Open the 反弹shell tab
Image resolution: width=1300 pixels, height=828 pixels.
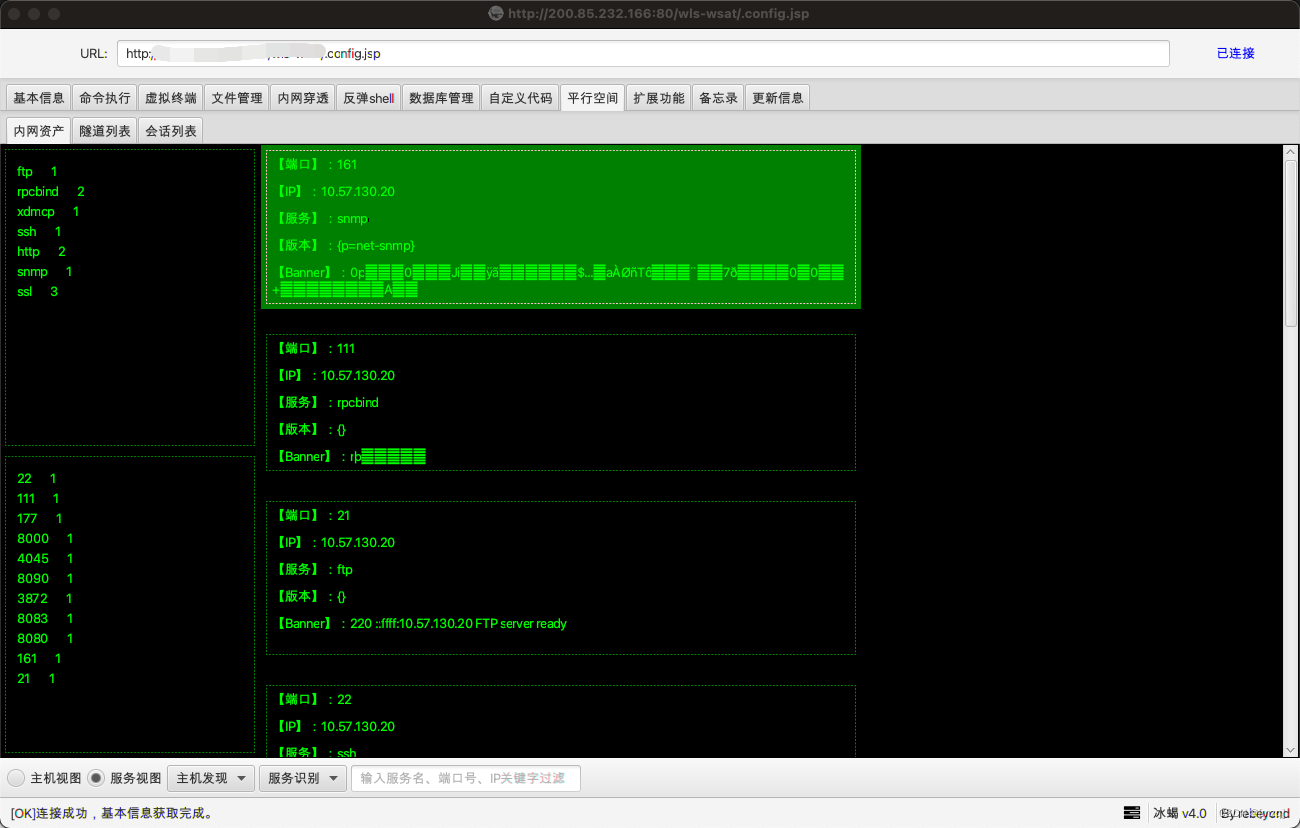tap(368, 97)
